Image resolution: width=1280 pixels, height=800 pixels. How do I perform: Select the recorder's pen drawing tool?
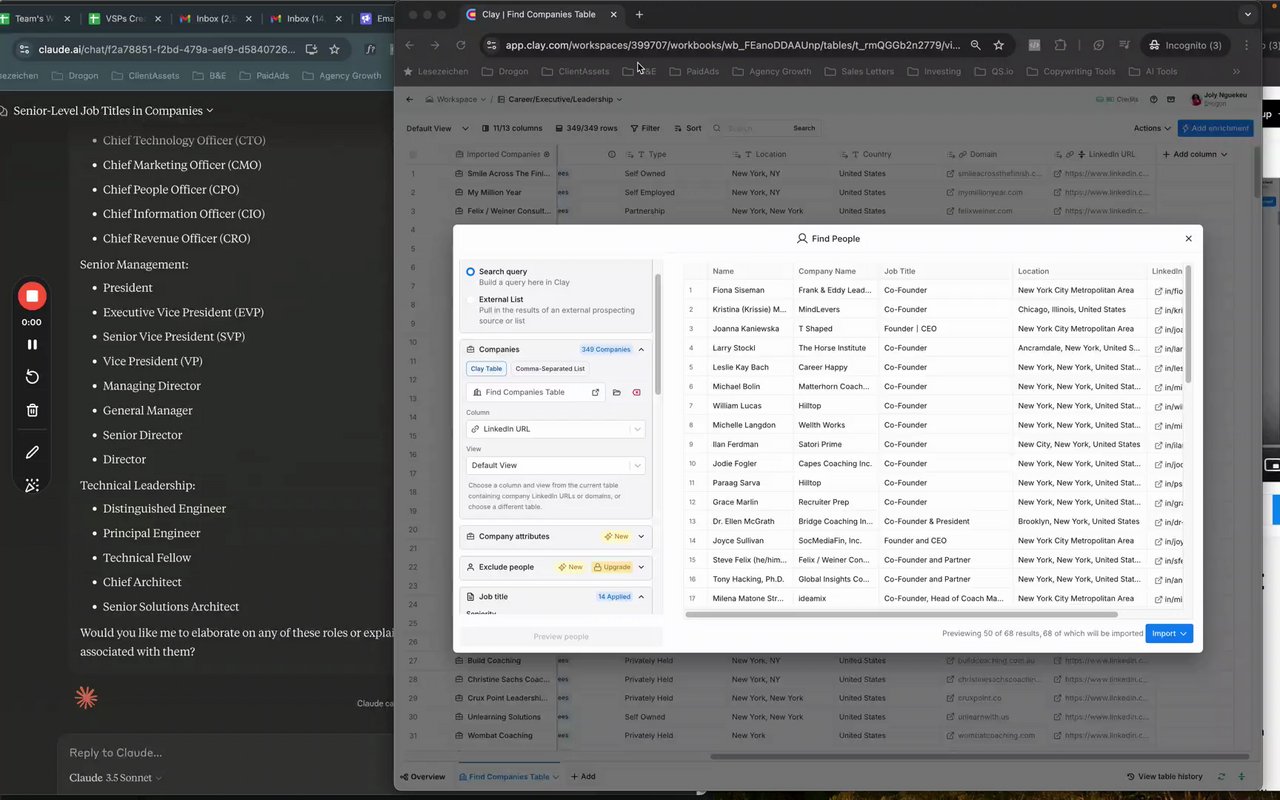[32, 452]
